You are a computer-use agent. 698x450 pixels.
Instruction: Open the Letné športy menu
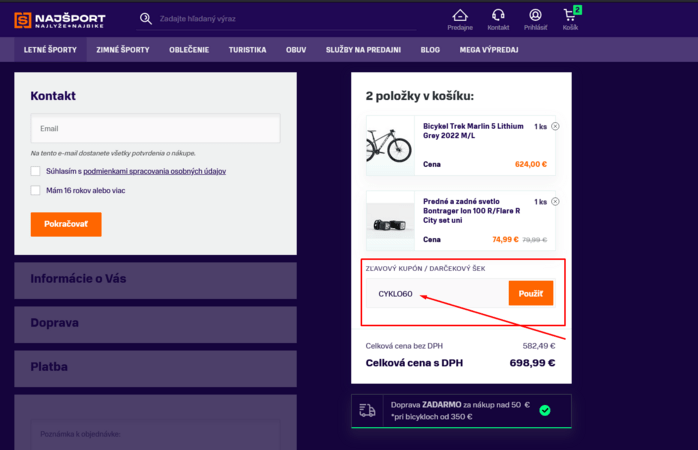[50, 50]
